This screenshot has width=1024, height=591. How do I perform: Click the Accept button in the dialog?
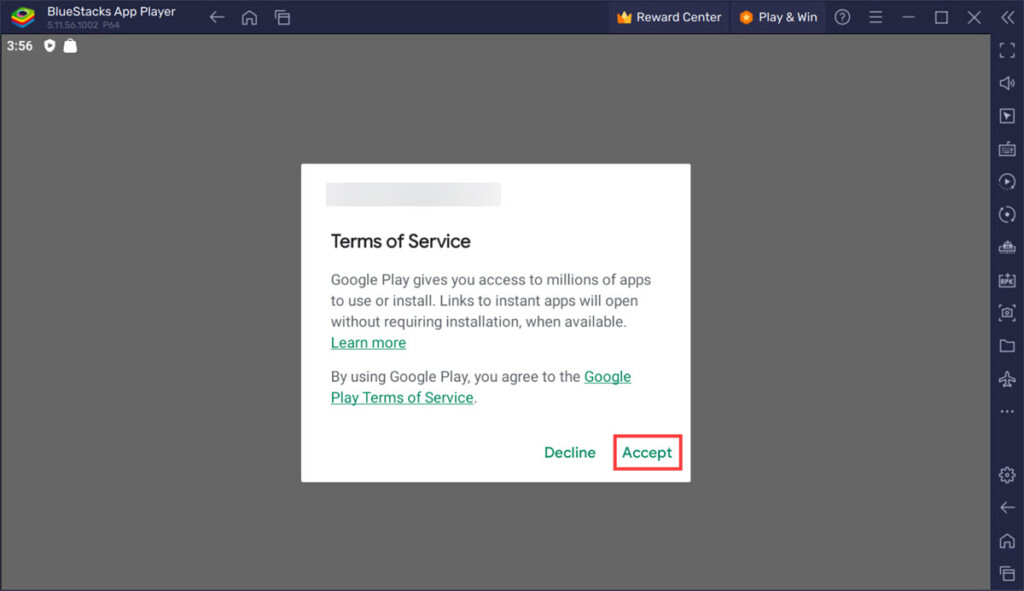[x=647, y=453]
